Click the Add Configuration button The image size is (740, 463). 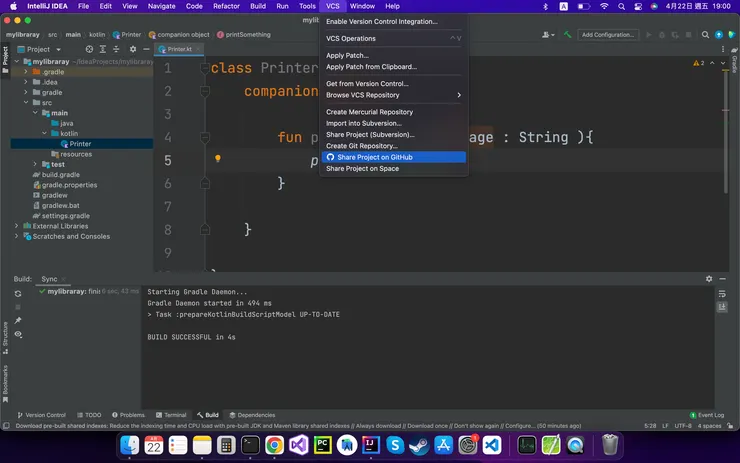click(x=608, y=34)
